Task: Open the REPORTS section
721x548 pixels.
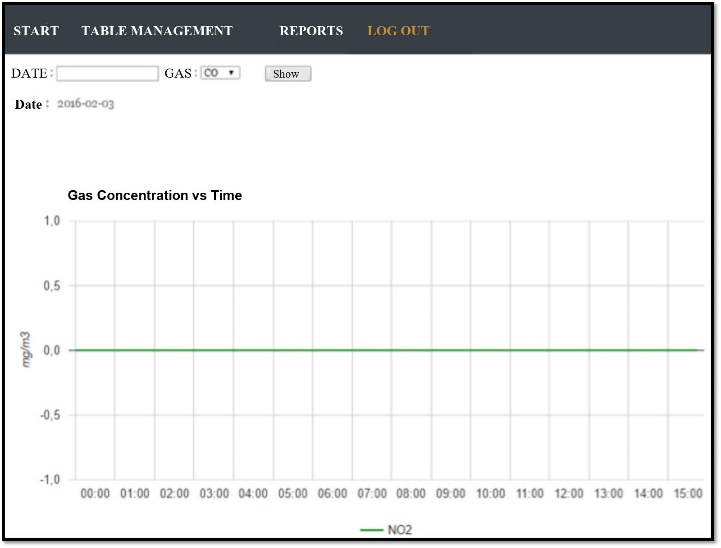Action: click(x=311, y=31)
